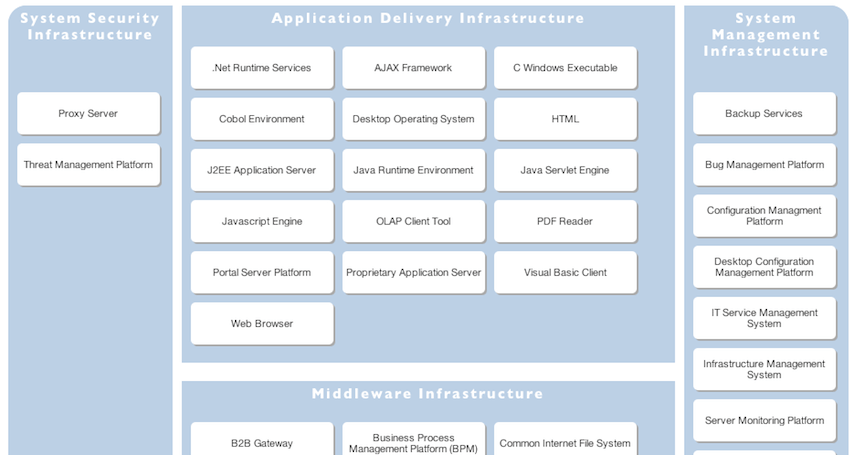The image size is (855, 455).
Task: Select the HTML box
Action: click(x=565, y=119)
